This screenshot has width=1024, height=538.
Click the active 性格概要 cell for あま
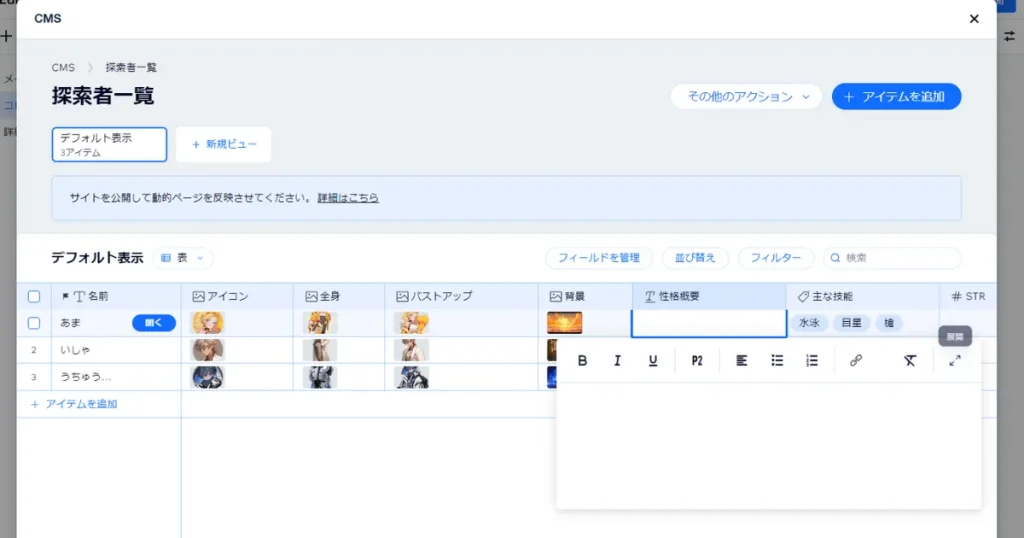[x=709, y=323]
